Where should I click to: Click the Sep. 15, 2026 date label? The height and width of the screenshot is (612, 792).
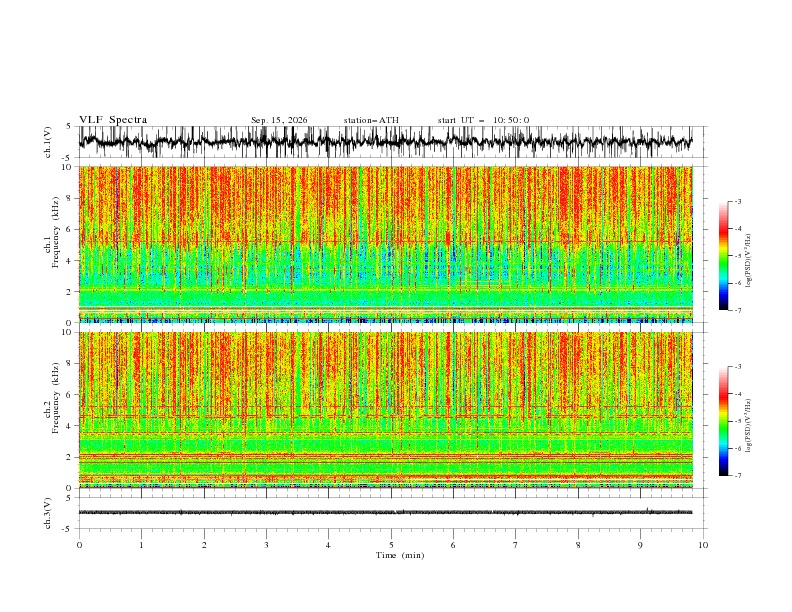pos(279,120)
